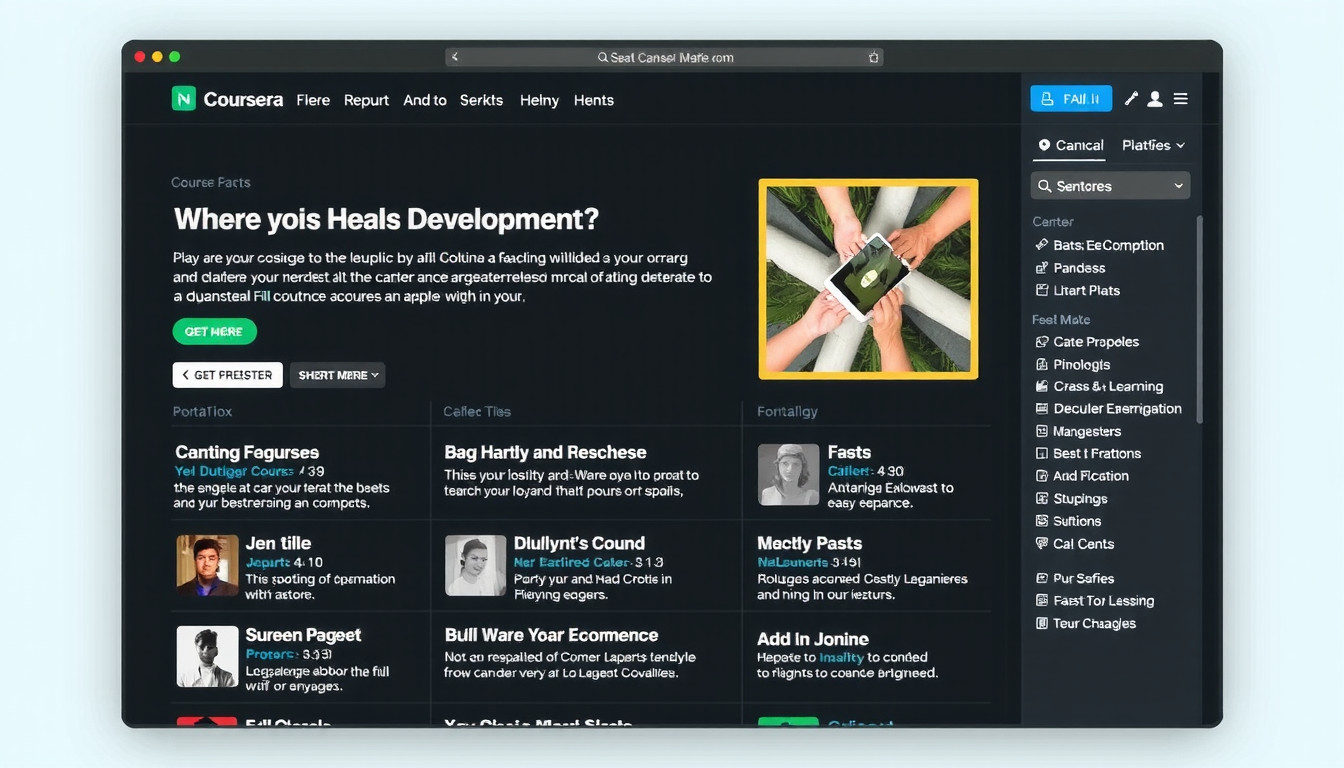This screenshot has height=768, width=1344.
Task: Open the Serkts navigation item
Action: (481, 100)
